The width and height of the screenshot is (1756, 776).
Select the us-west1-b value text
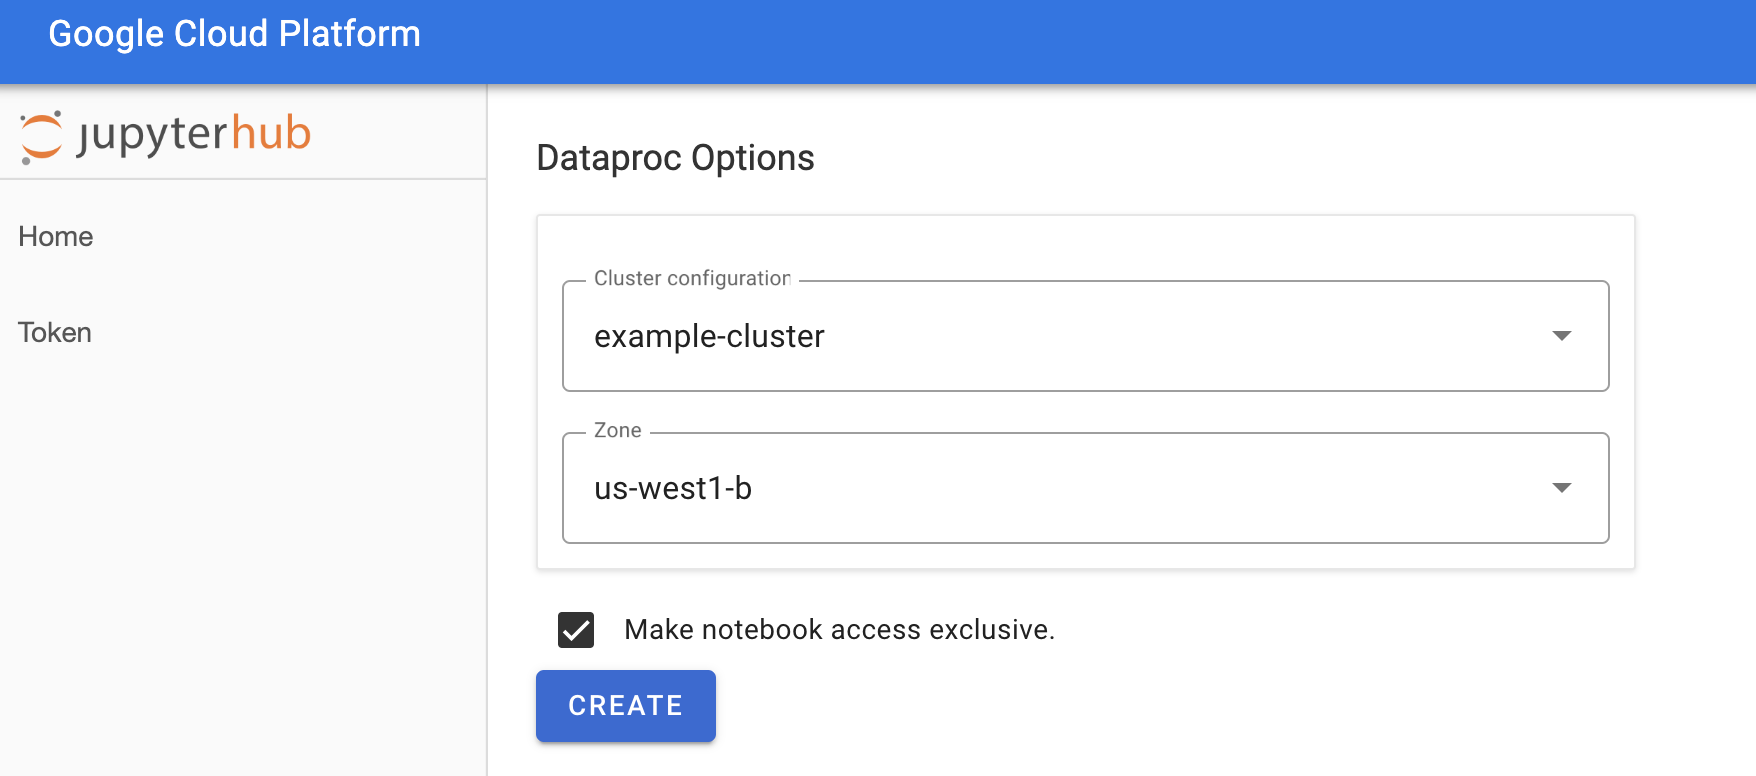click(673, 489)
